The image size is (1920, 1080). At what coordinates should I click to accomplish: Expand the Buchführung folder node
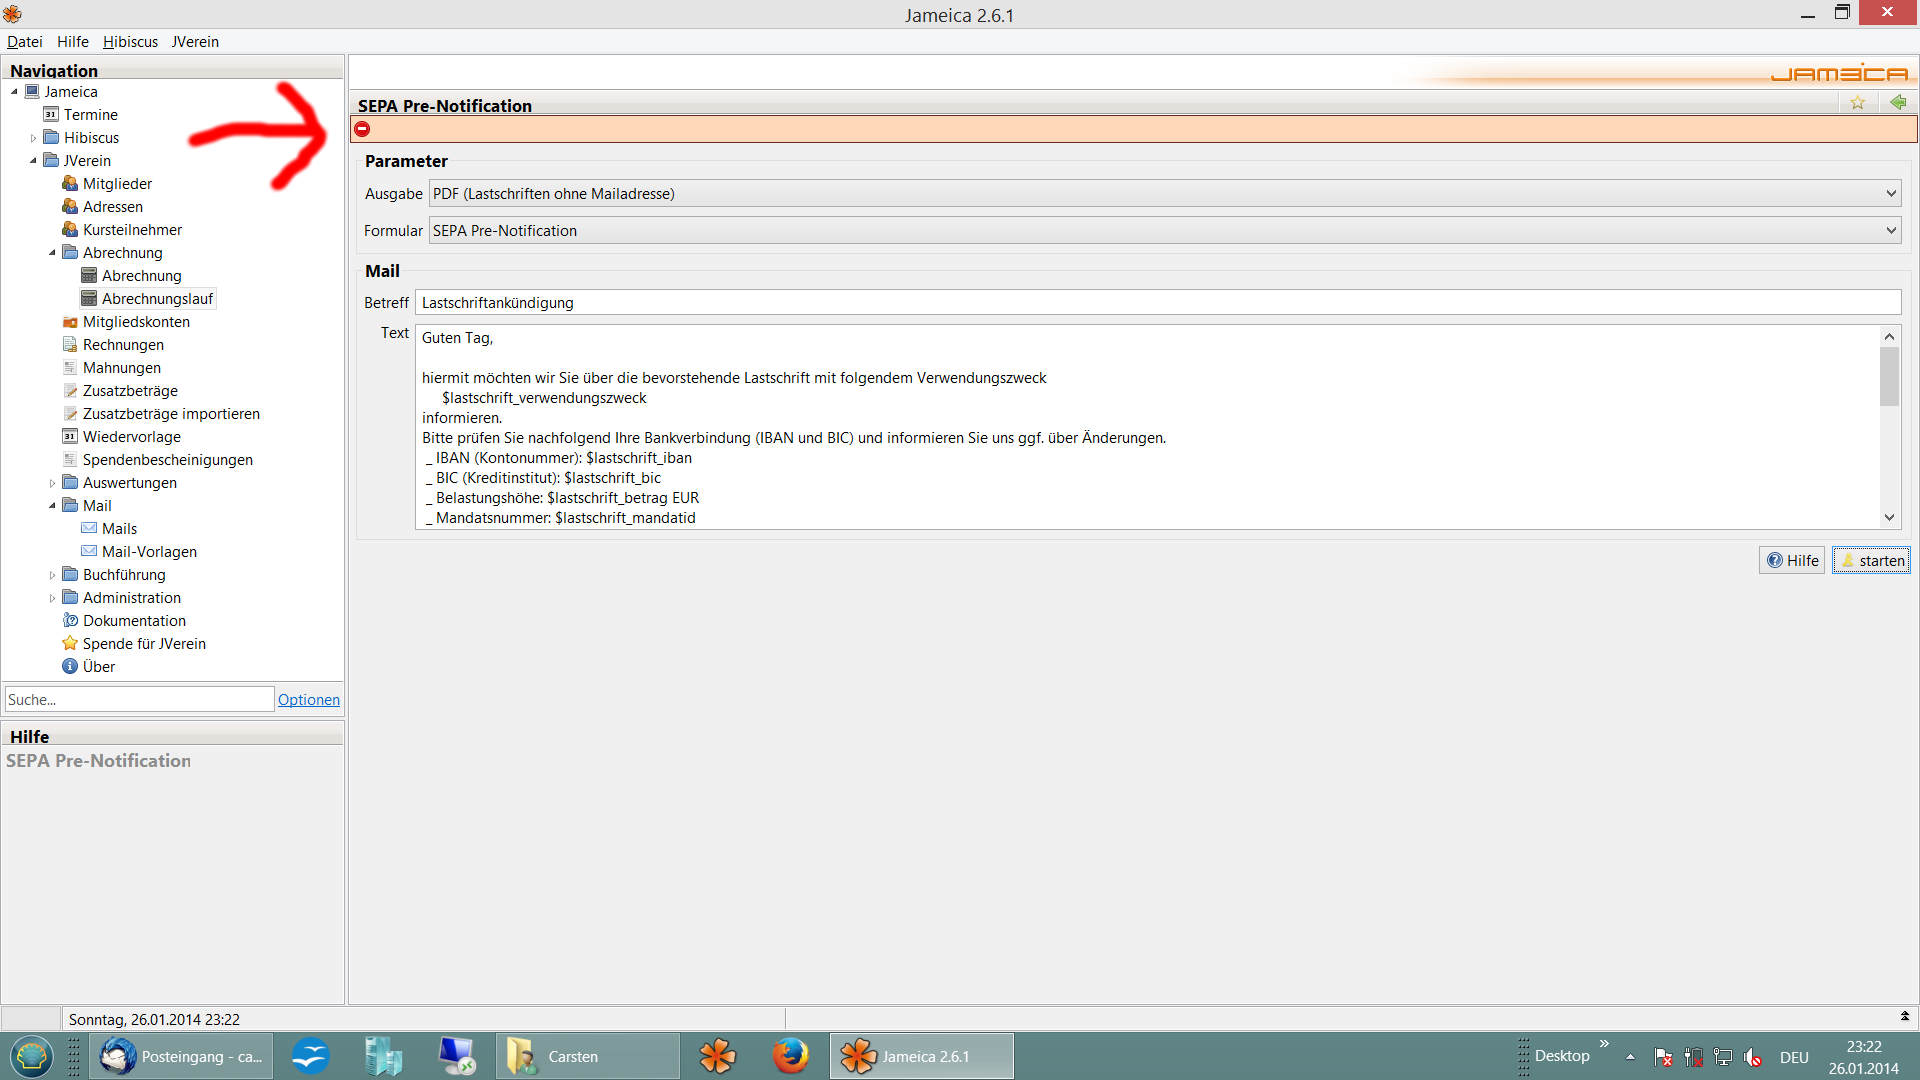(53, 575)
